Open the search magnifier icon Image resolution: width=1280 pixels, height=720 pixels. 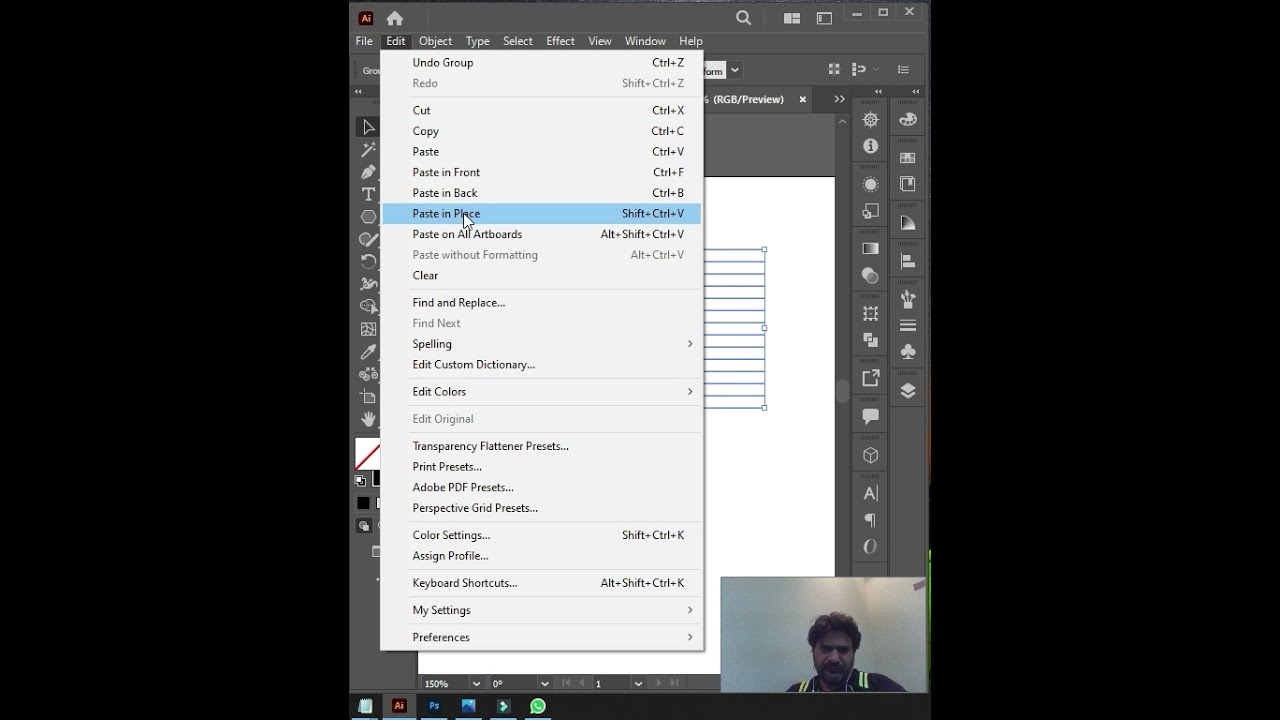click(743, 17)
